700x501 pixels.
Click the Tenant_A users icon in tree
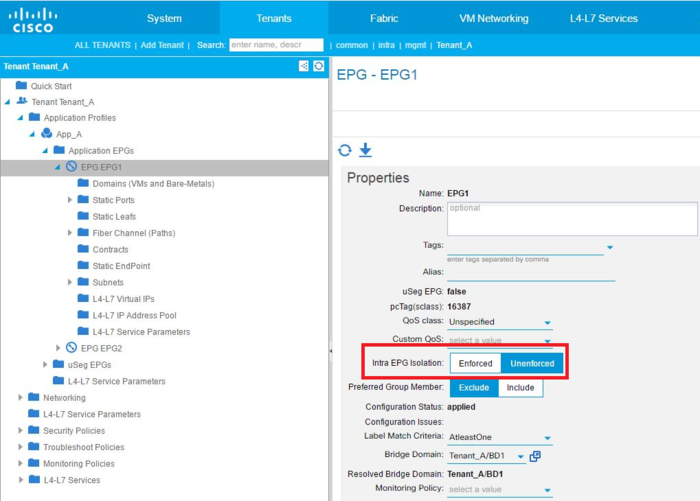(22, 101)
